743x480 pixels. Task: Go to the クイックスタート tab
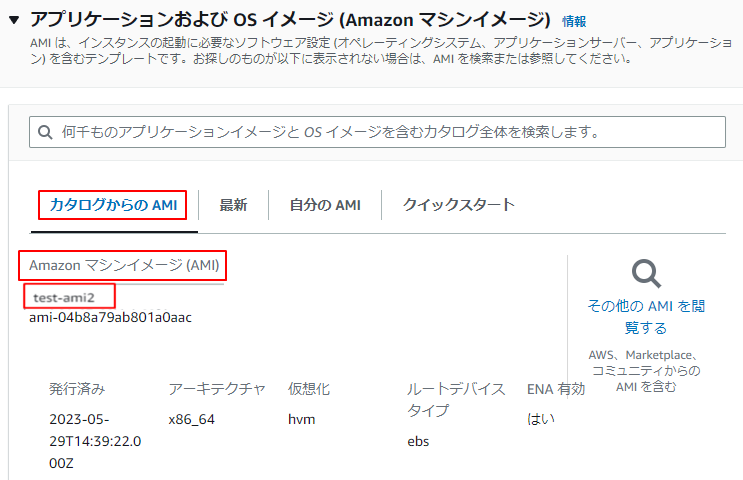[458, 205]
